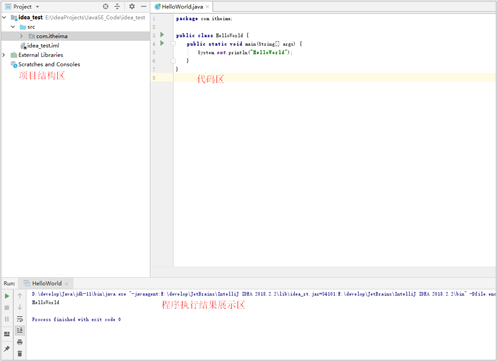497x361 pixels.
Task: Click the Pause output icon
Action: click(x=7, y=319)
